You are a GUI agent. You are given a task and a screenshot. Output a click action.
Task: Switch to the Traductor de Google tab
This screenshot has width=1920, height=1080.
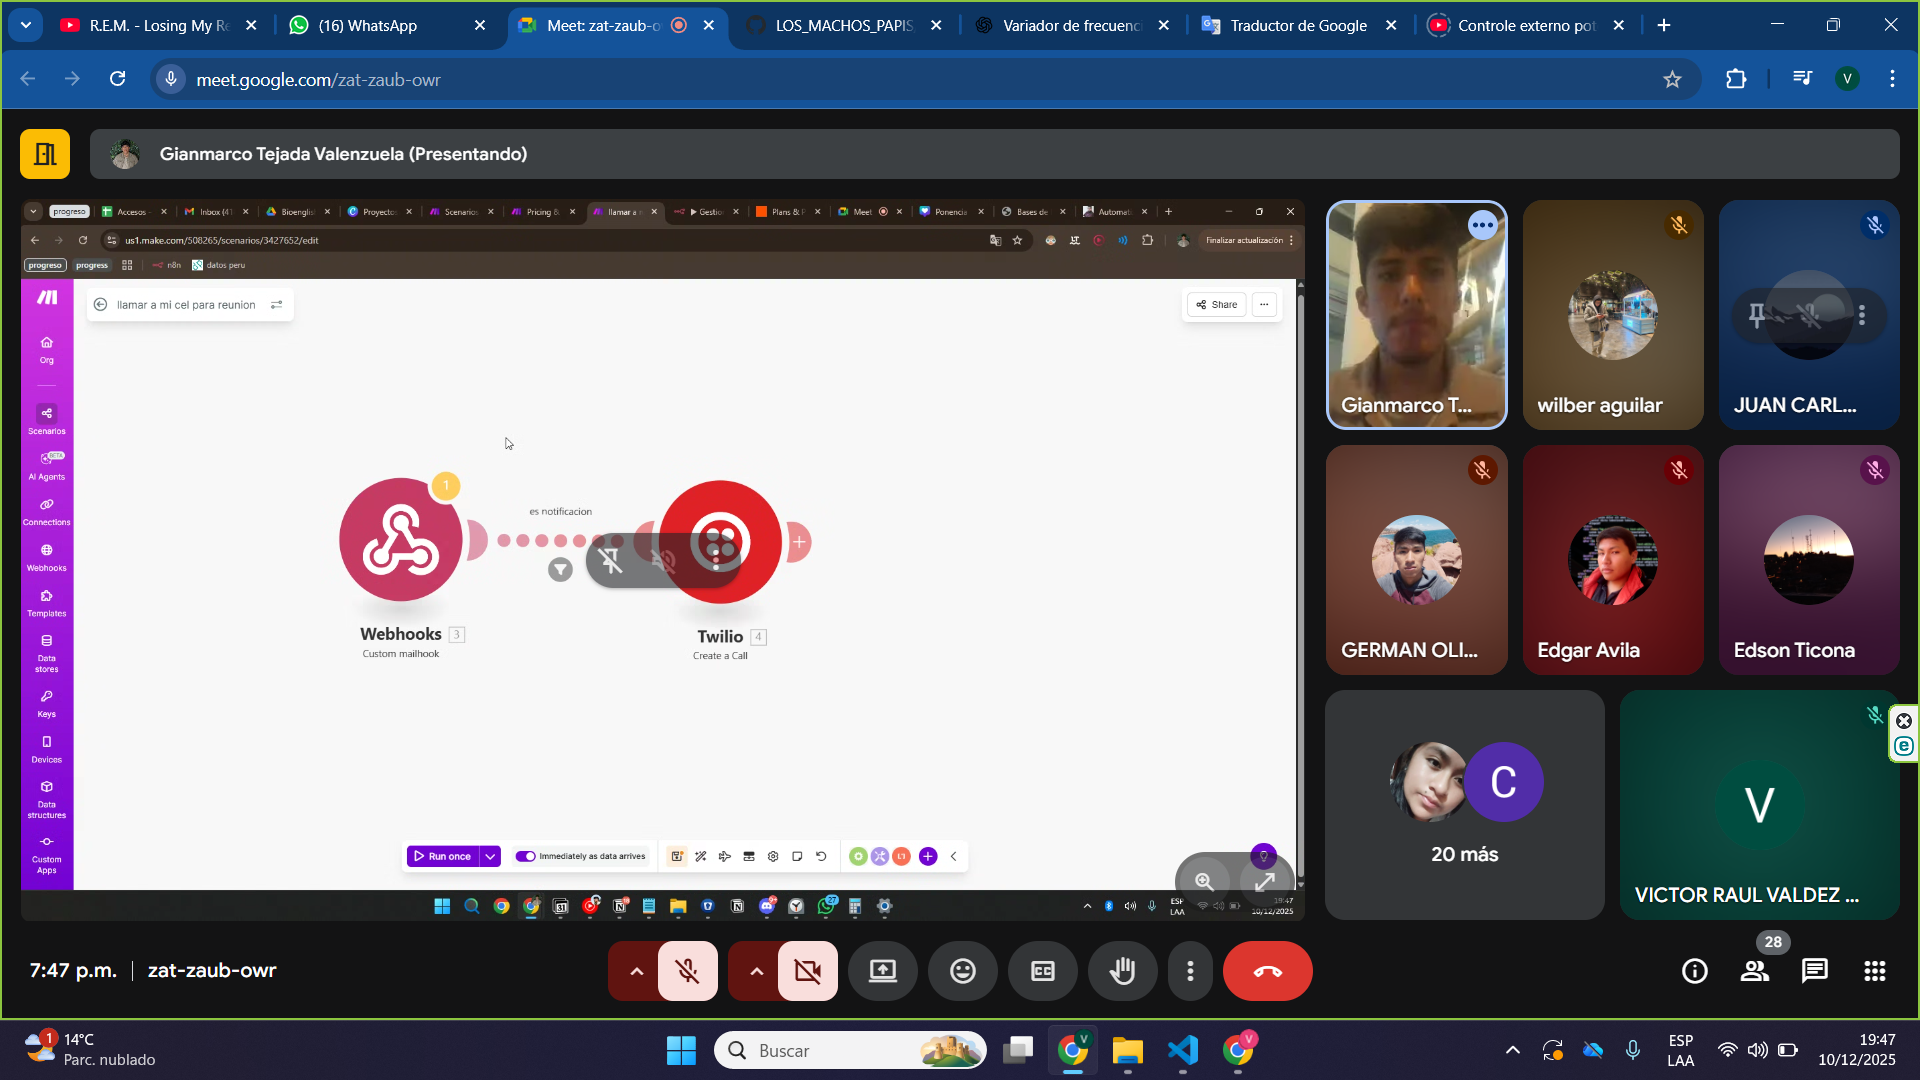(x=1297, y=25)
